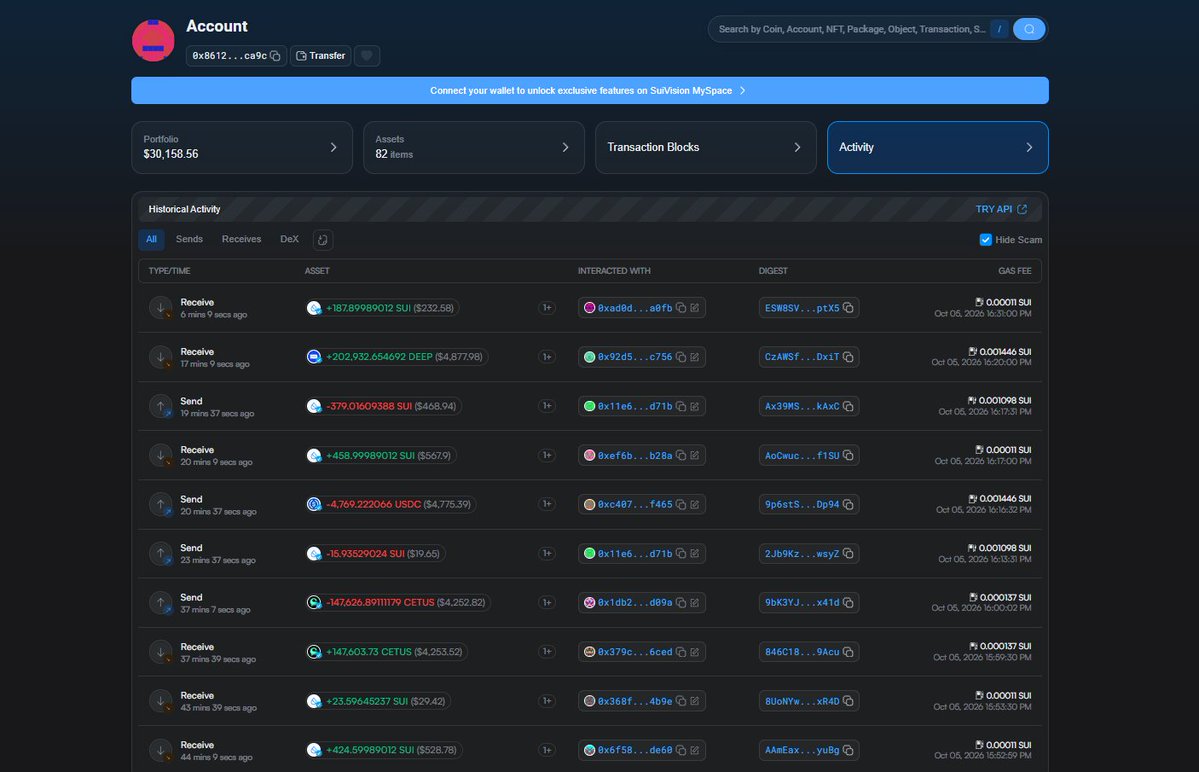Click the INTERACTED WITH column header
The height and width of the screenshot is (772, 1199).
pyautogui.click(x=613, y=271)
